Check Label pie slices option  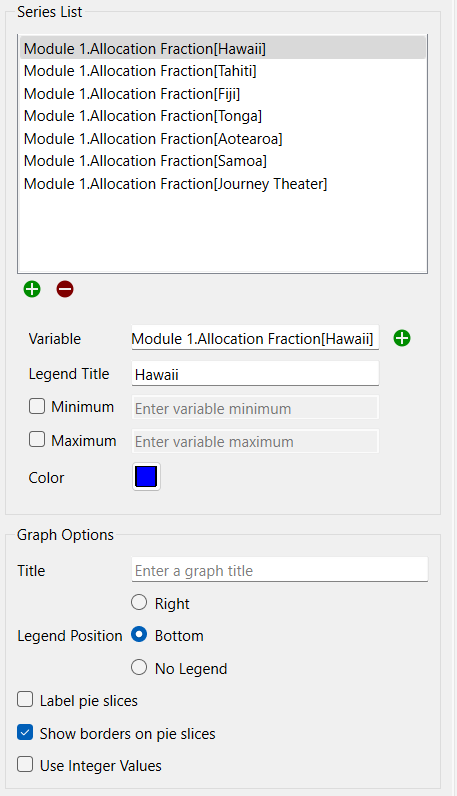coord(25,700)
